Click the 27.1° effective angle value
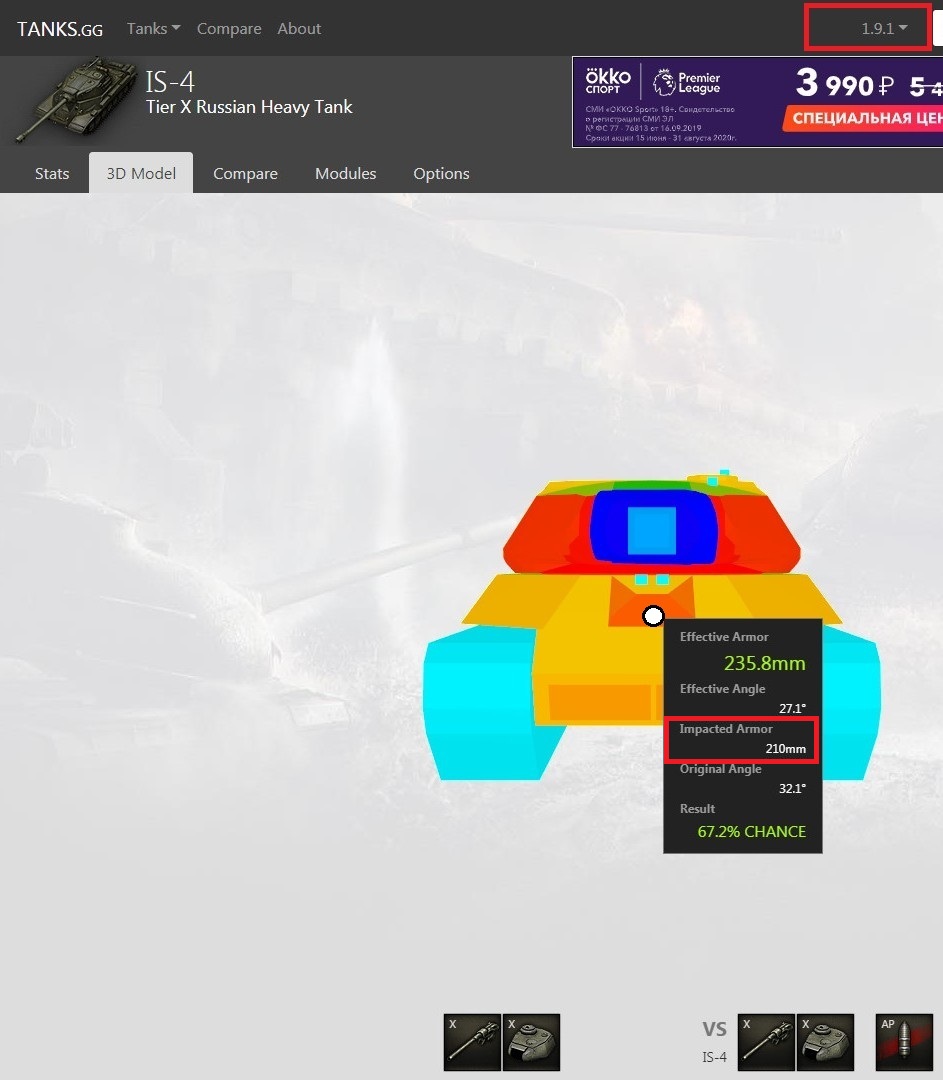 [x=792, y=708]
